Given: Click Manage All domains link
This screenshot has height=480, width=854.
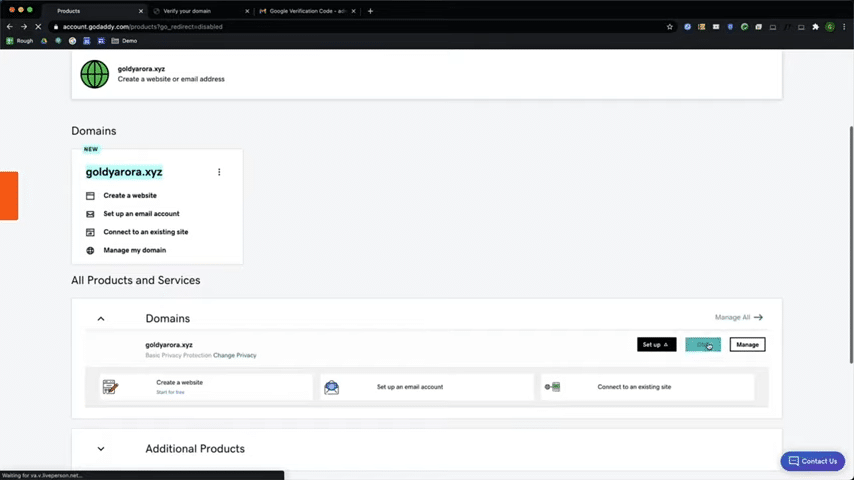Looking at the screenshot, I should point(739,317).
